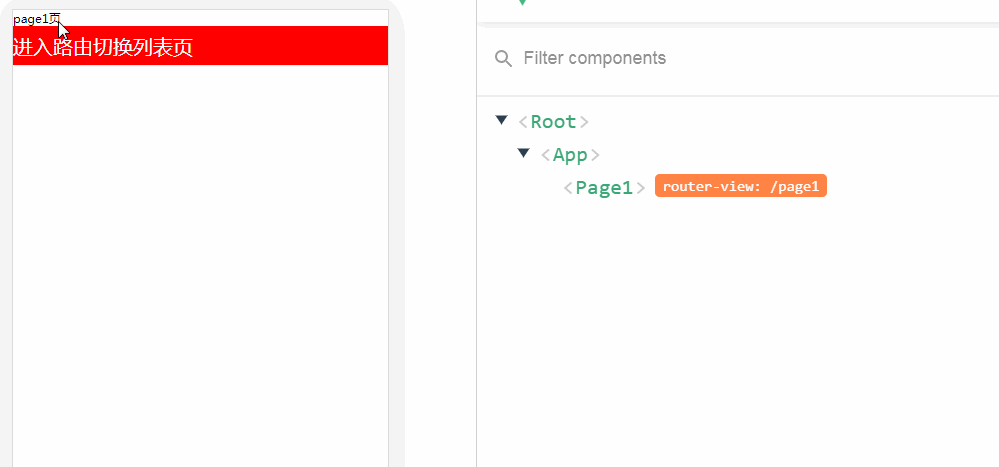Screen dimensions: 999x467
Task: Click the router-view: /page1 badge
Action: tap(740, 186)
